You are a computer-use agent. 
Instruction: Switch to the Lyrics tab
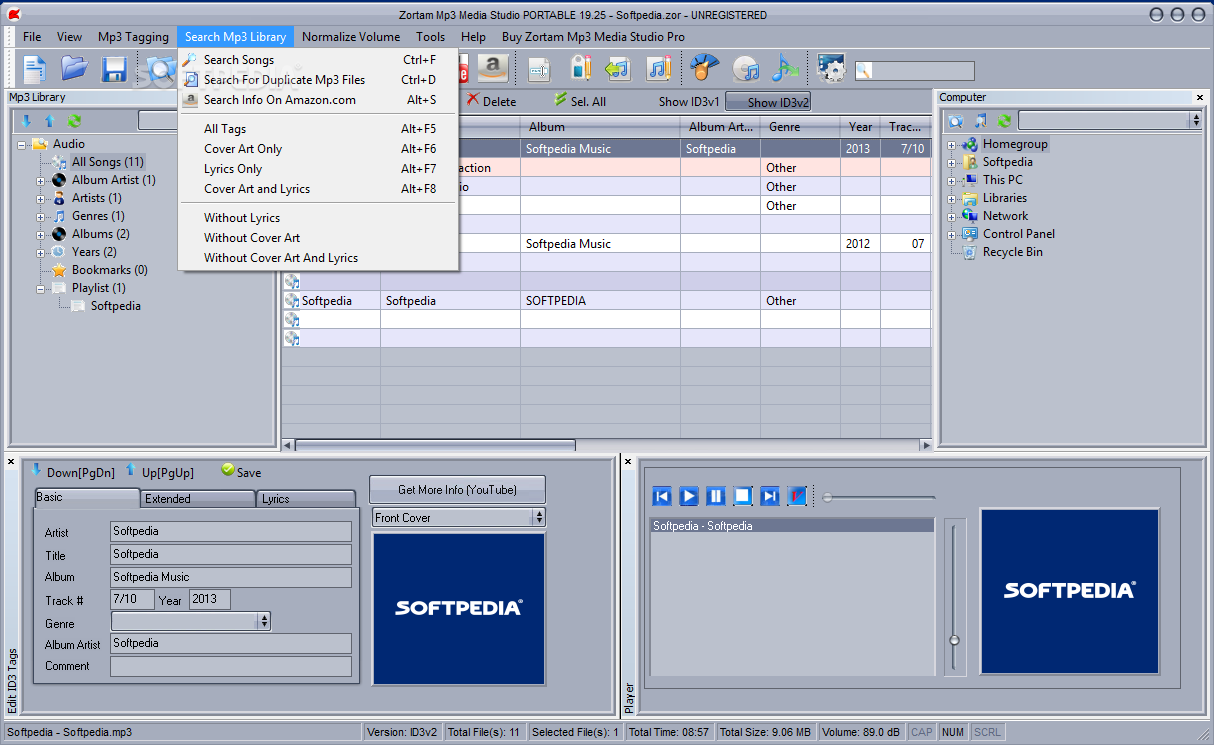tap(306, 498)
